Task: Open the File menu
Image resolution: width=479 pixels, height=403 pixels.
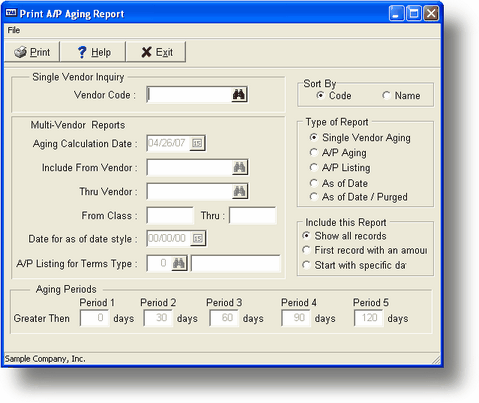Action: (14, 30)
